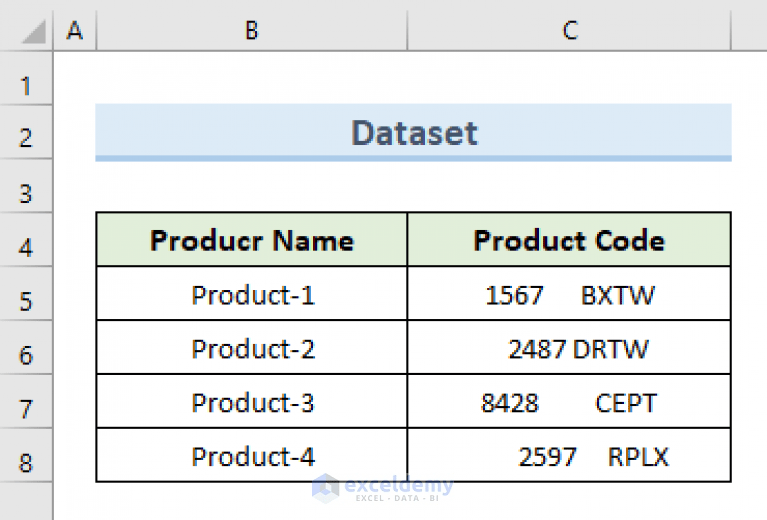Select the Product-4 cell
This screenshot has width=767, height=520.
coord(251,455)
